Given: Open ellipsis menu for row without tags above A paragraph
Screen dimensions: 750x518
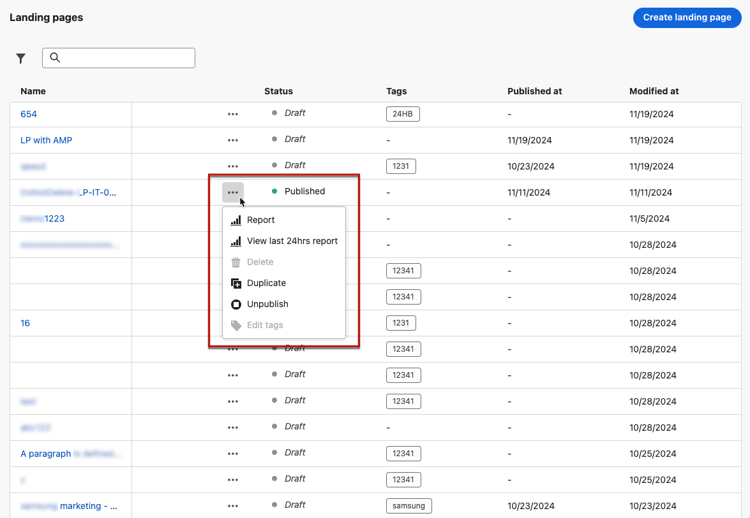Looking at the screenshot, I should tap(233, 427).
